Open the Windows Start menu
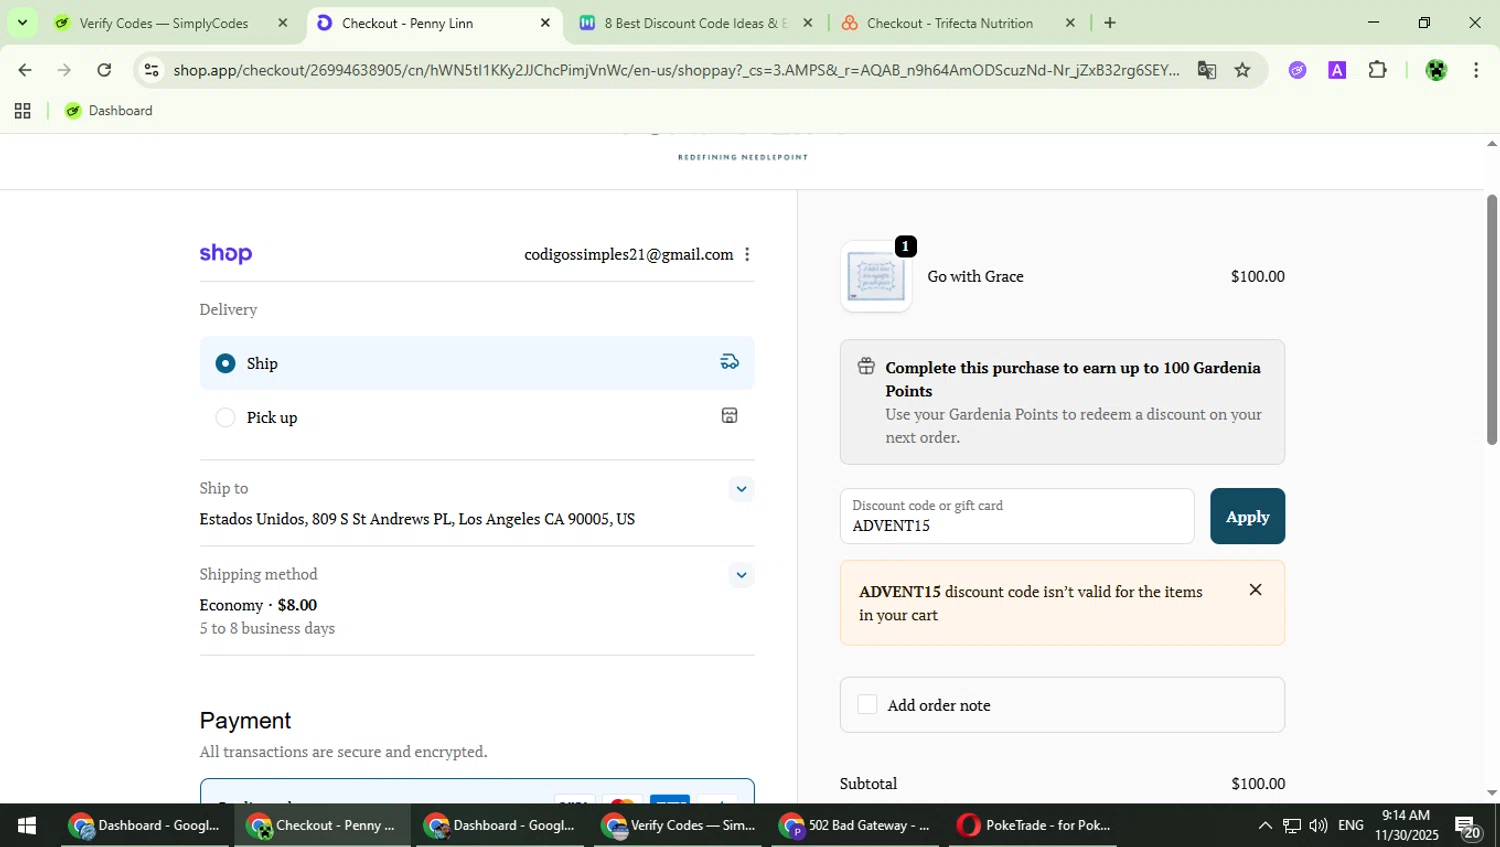This screenshot has height=847, width=1500. point(27,825)
